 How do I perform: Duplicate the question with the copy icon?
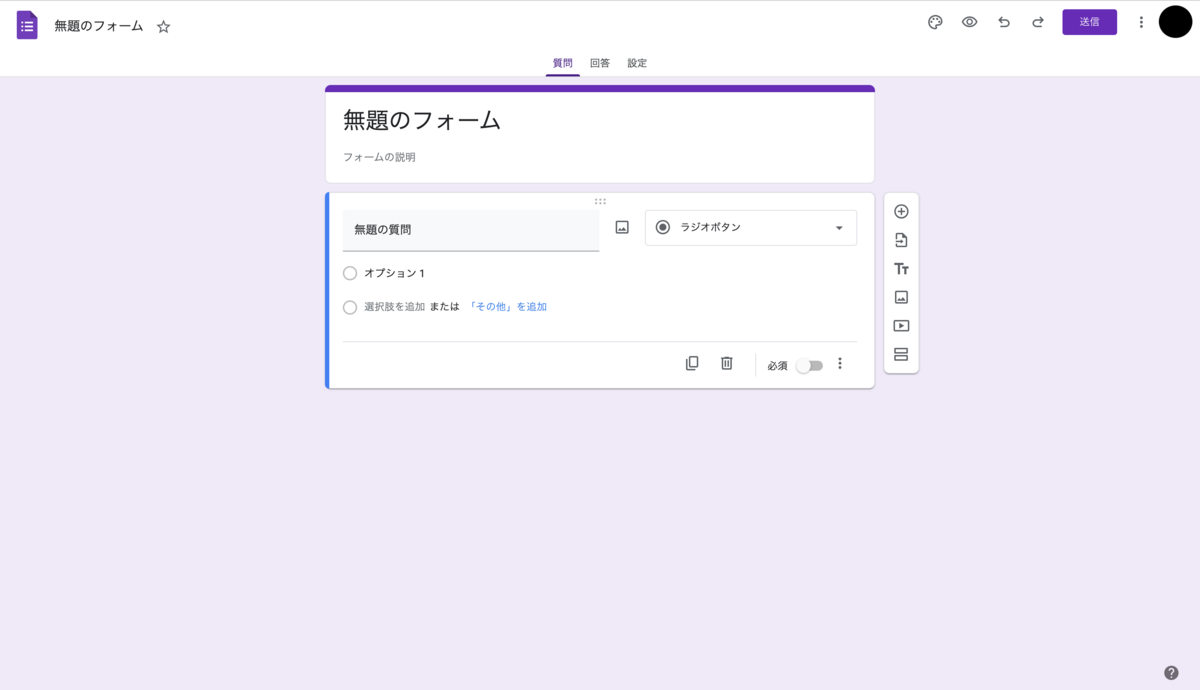coord(692,363)
